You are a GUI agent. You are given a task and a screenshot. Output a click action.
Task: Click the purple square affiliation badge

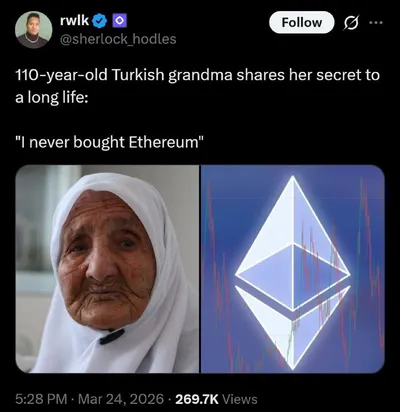119,21
